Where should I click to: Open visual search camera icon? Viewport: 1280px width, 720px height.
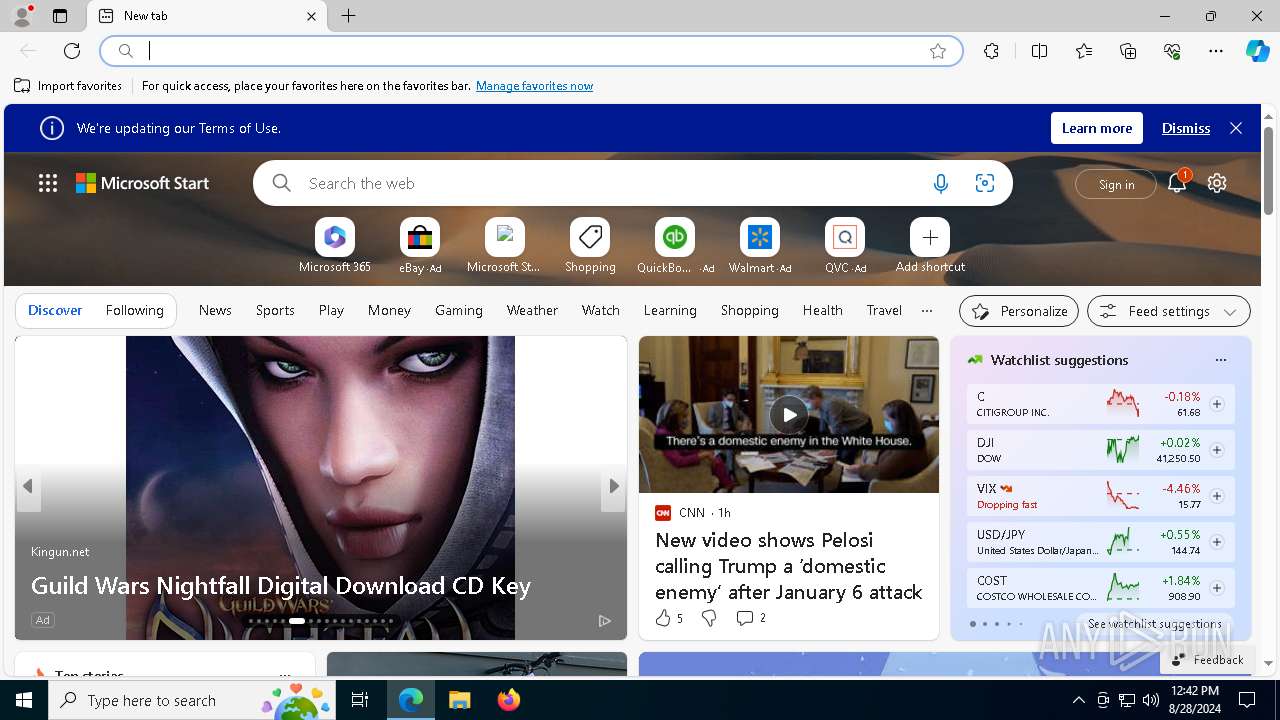coord(985,183)
